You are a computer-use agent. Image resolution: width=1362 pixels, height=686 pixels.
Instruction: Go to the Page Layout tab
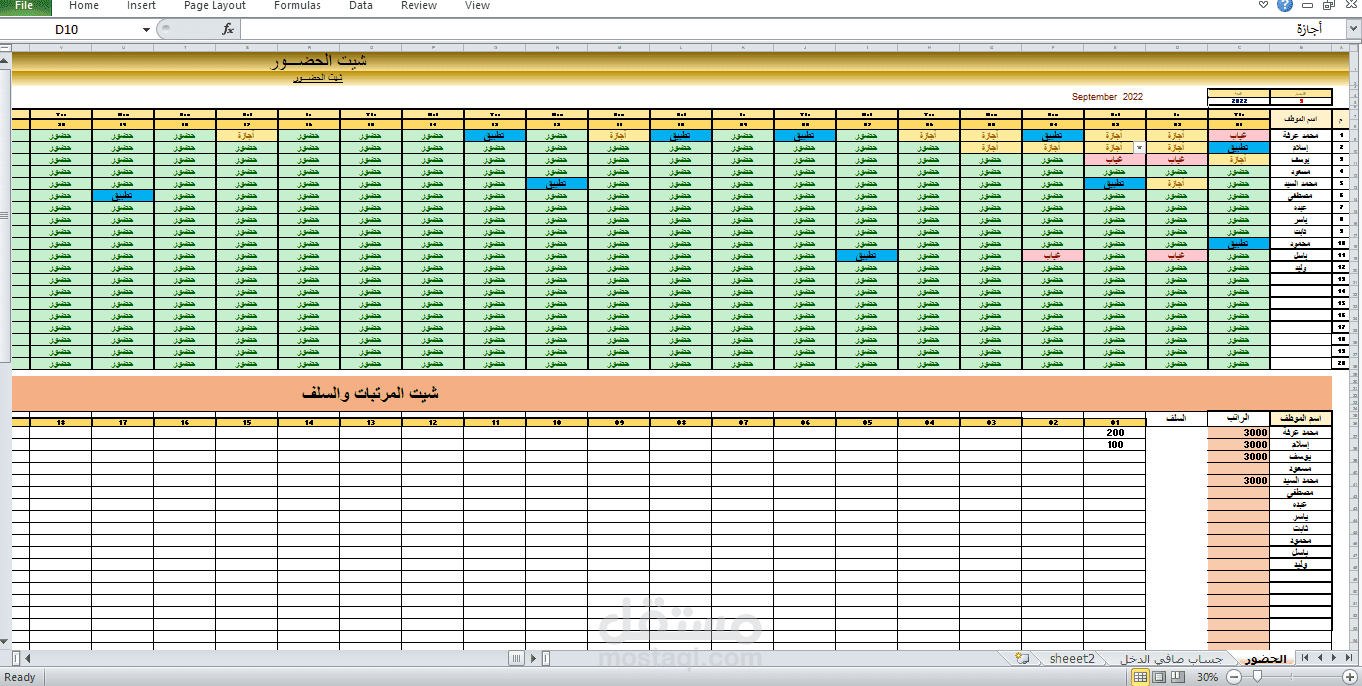(215, 6)
